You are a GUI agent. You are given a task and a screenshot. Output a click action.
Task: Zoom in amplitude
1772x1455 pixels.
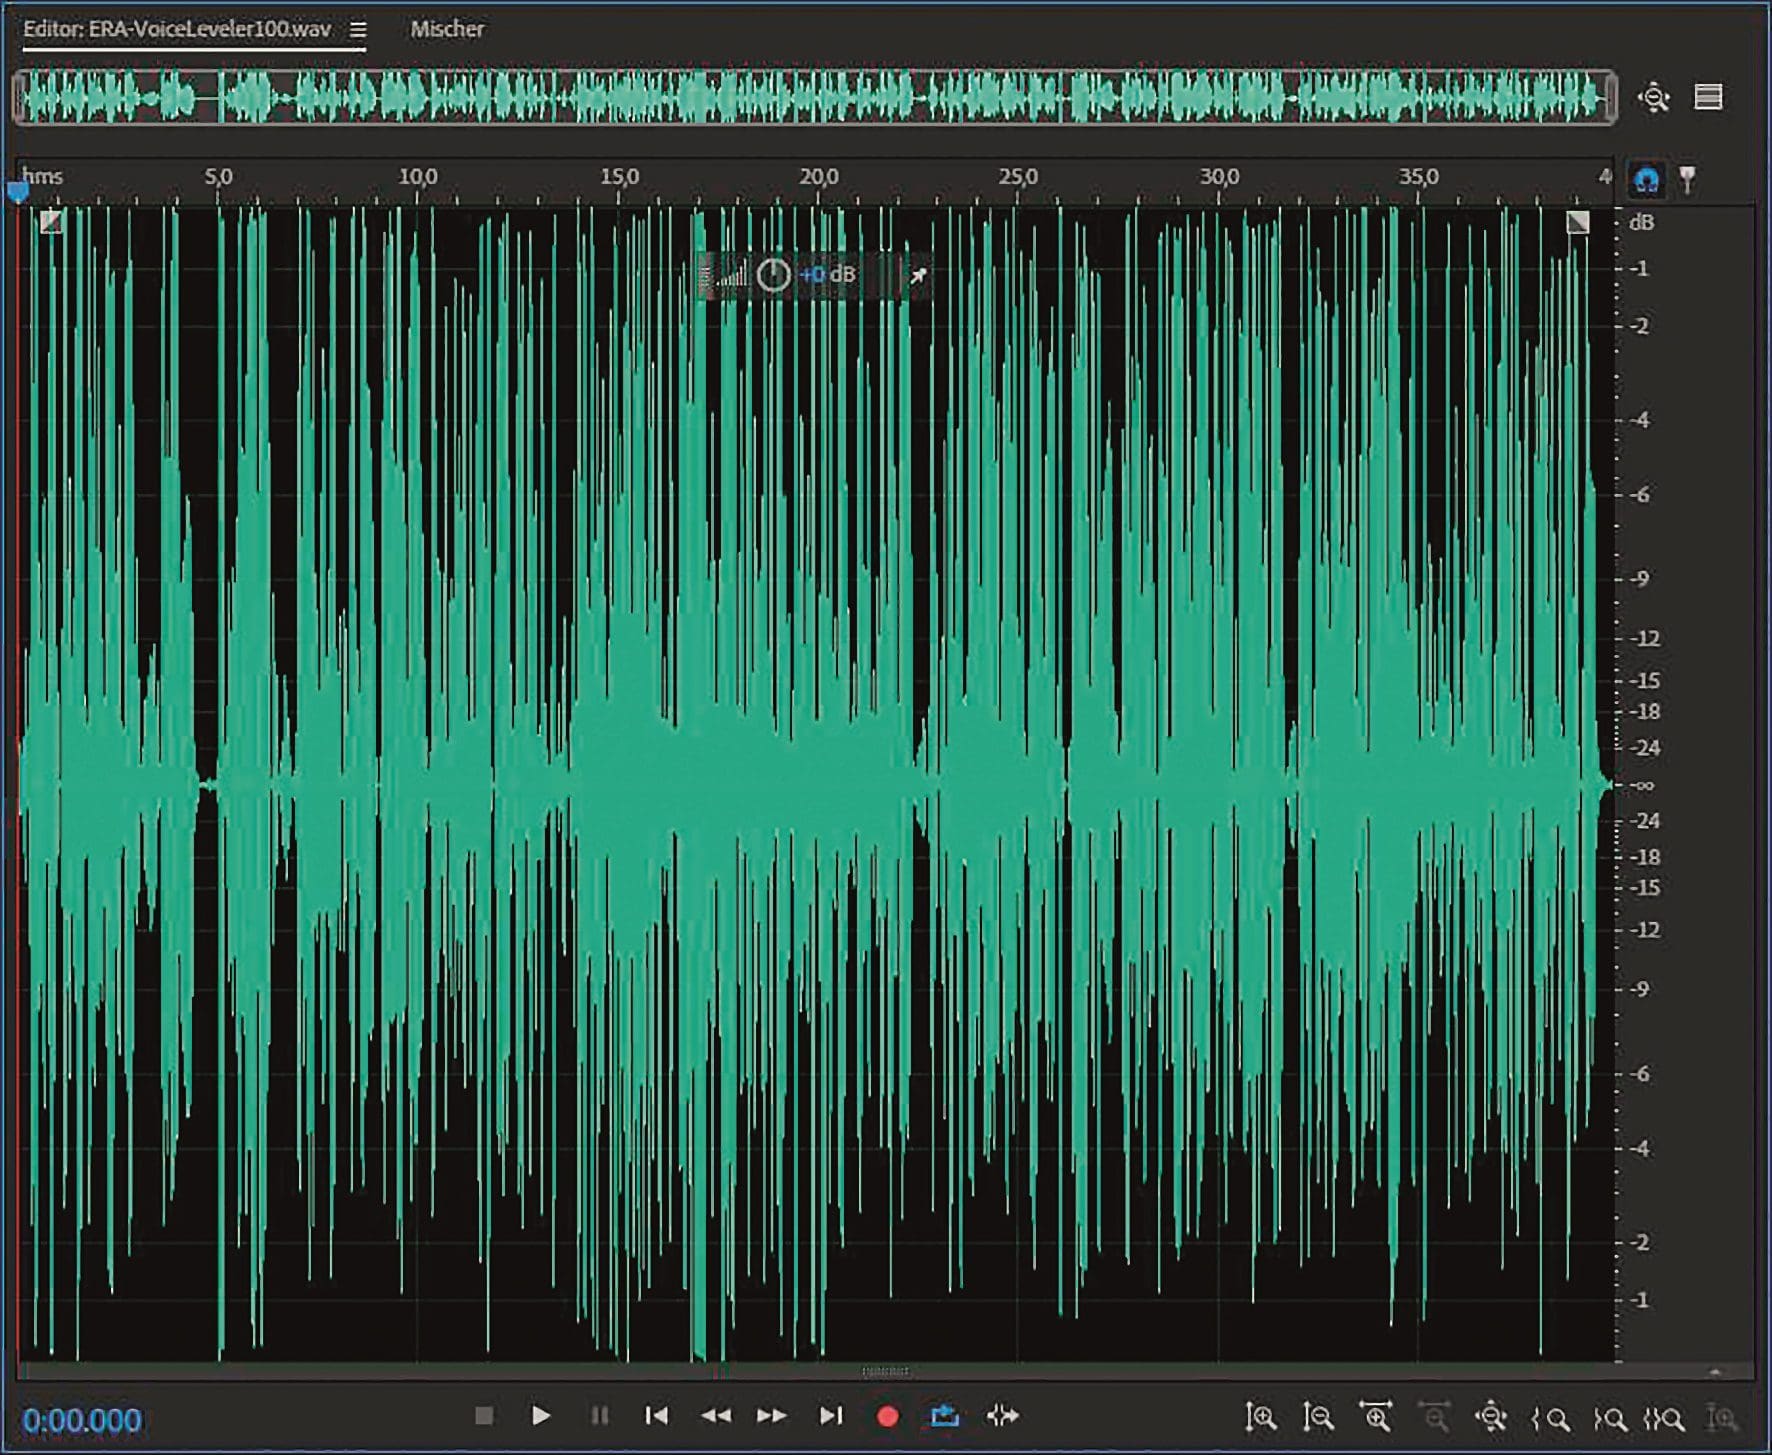[x=1261, y=1416]
